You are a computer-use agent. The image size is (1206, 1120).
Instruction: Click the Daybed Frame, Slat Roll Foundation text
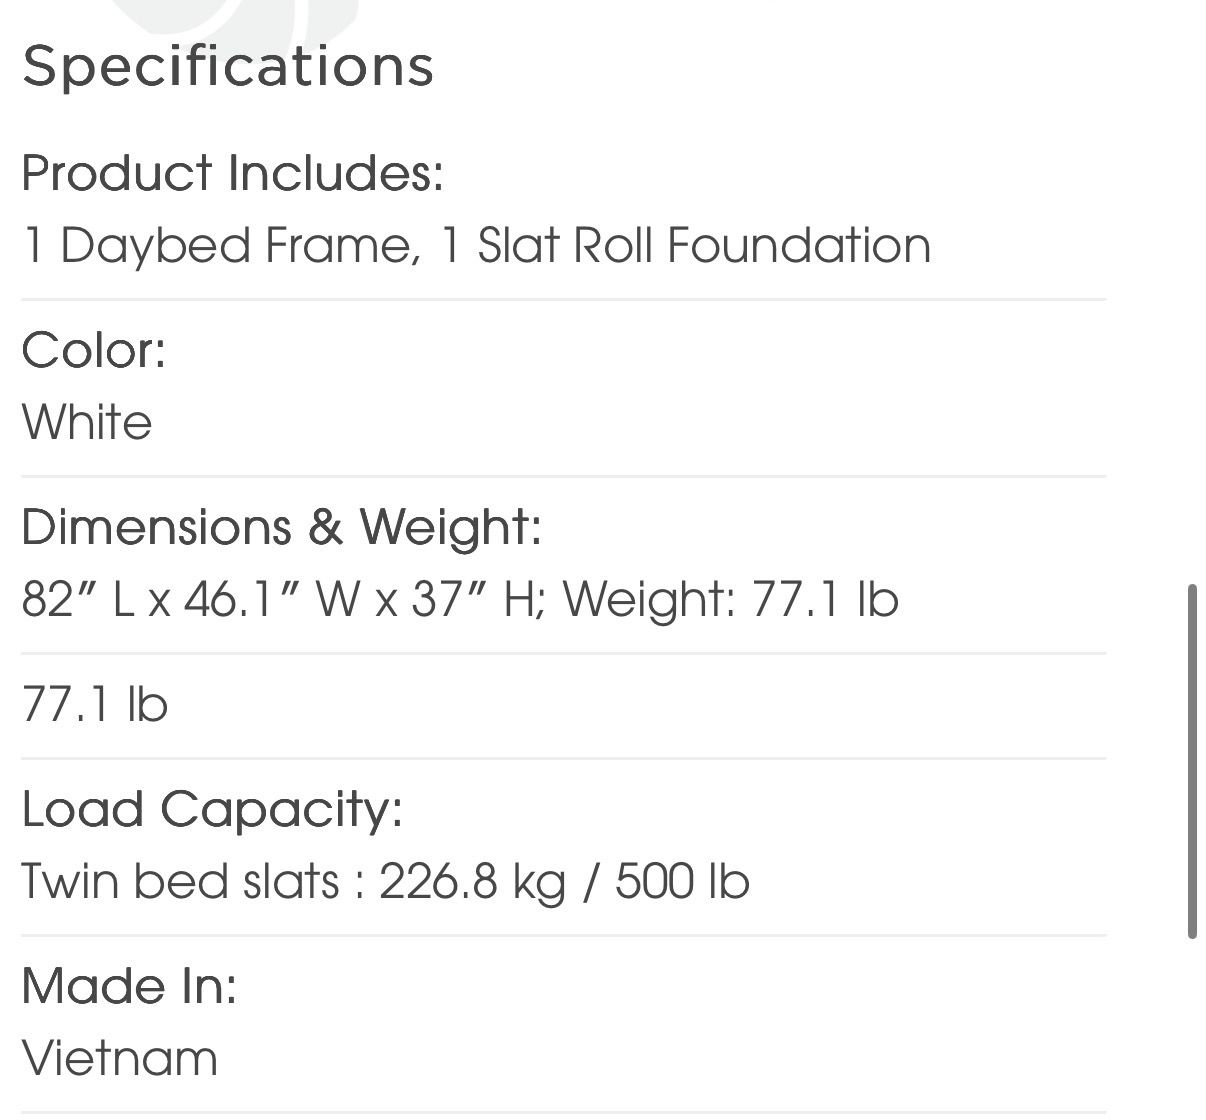476,245
